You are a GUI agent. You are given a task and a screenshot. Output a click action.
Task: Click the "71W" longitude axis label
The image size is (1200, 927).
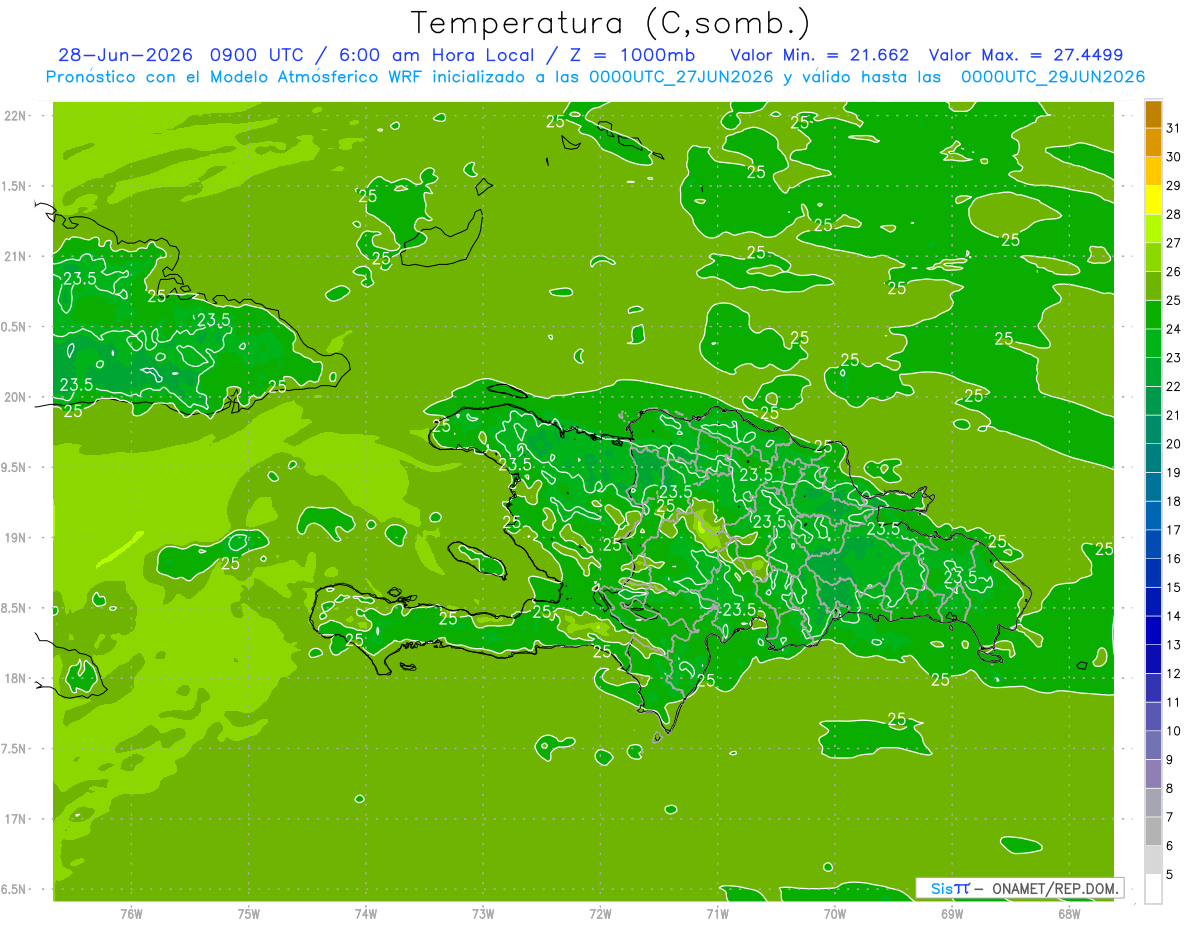pos(717,914)
